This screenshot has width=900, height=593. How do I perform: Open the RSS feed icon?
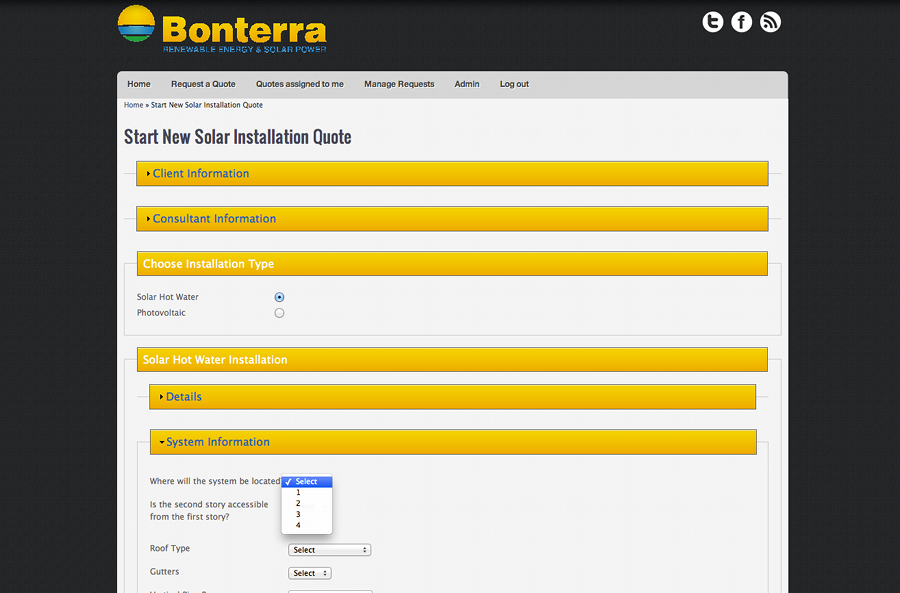click(x=770, y=22)
